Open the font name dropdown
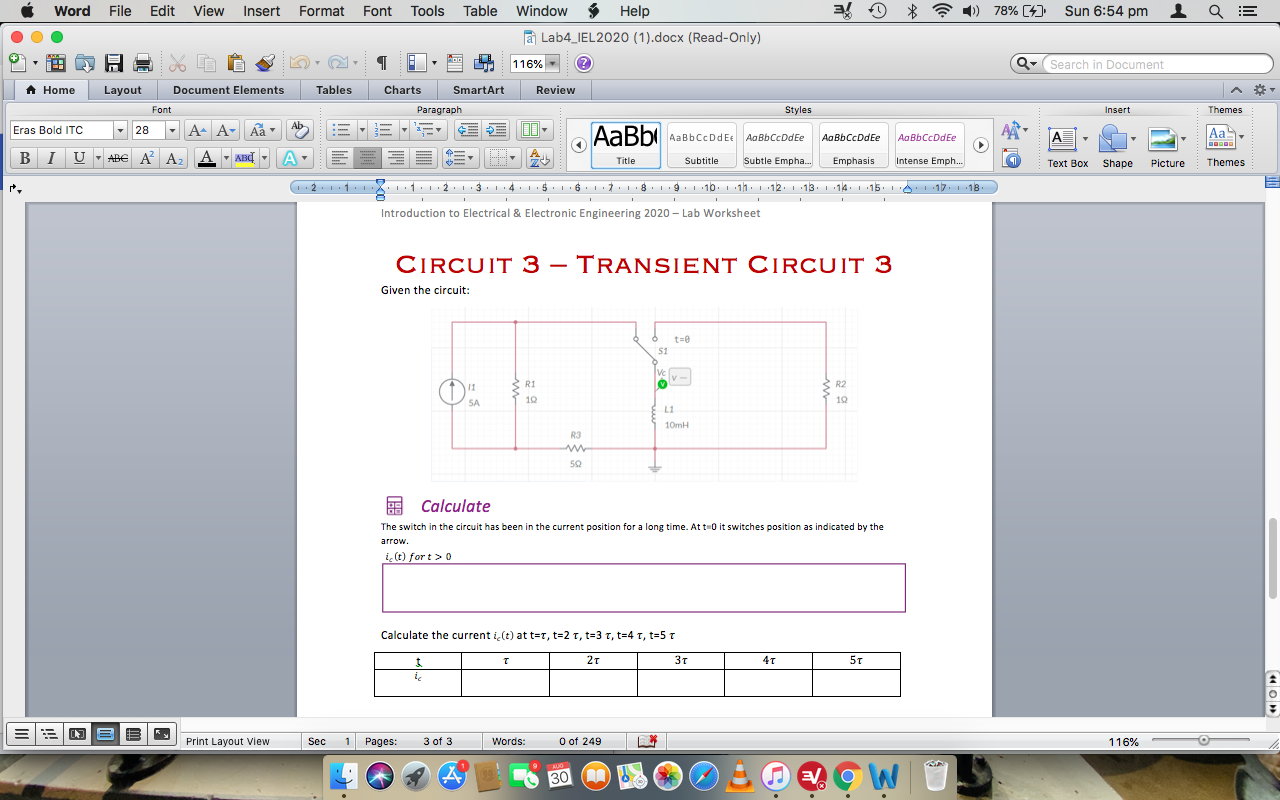The width and height of the screenshot is (1280, 800). point(120,130)
